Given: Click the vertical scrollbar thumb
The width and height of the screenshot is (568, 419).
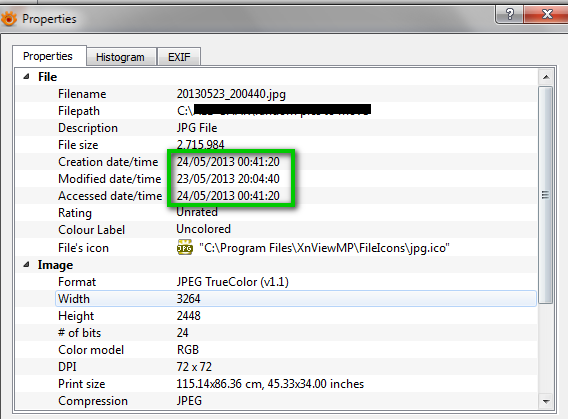Looking at the screenshot, I should click(546, 195).
